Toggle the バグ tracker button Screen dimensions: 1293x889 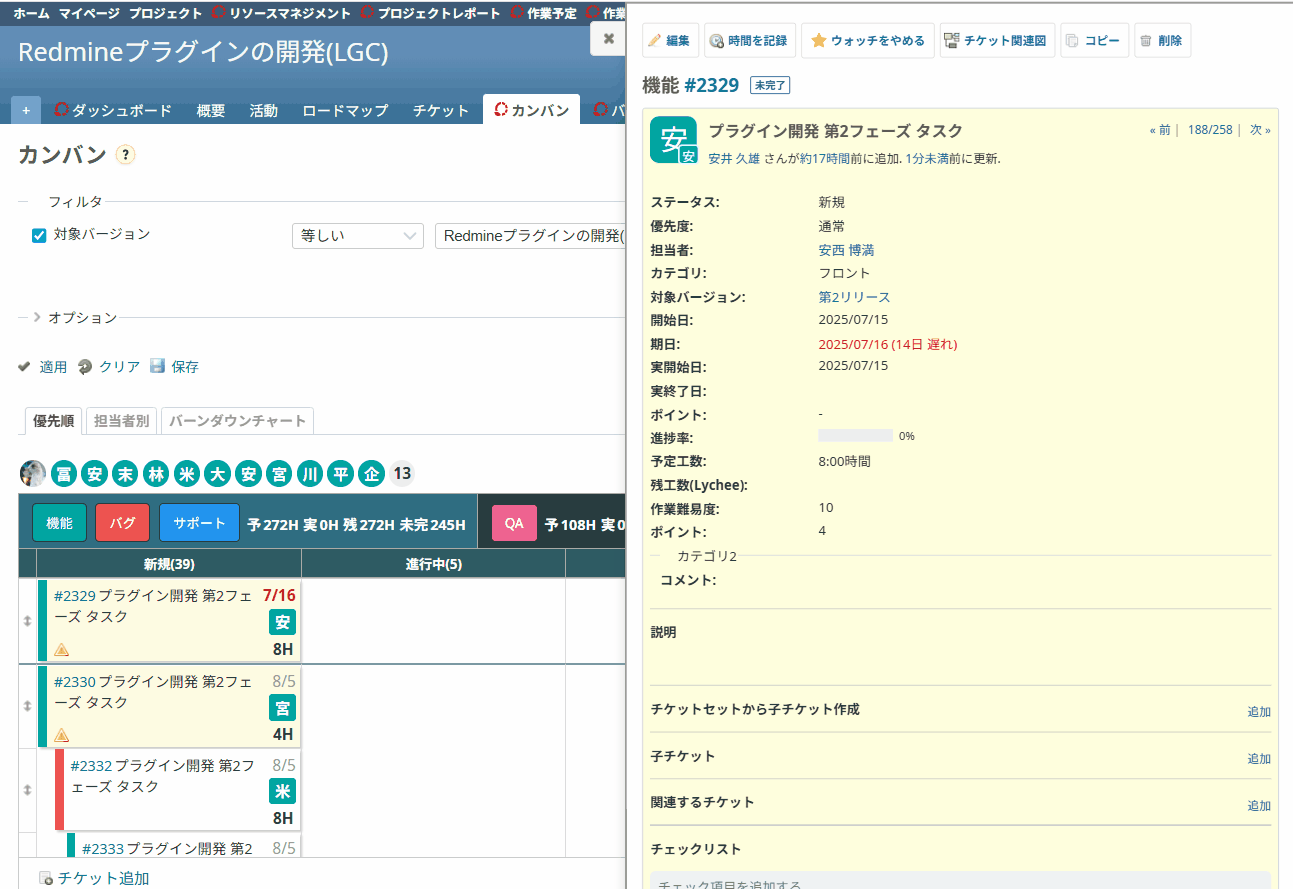(122, 523)
